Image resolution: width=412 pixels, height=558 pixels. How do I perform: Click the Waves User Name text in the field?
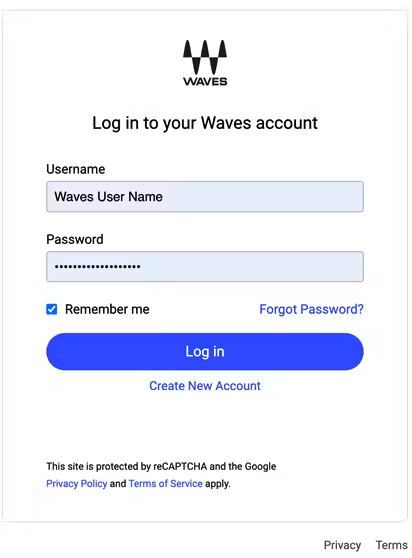[x=108, y=196]
